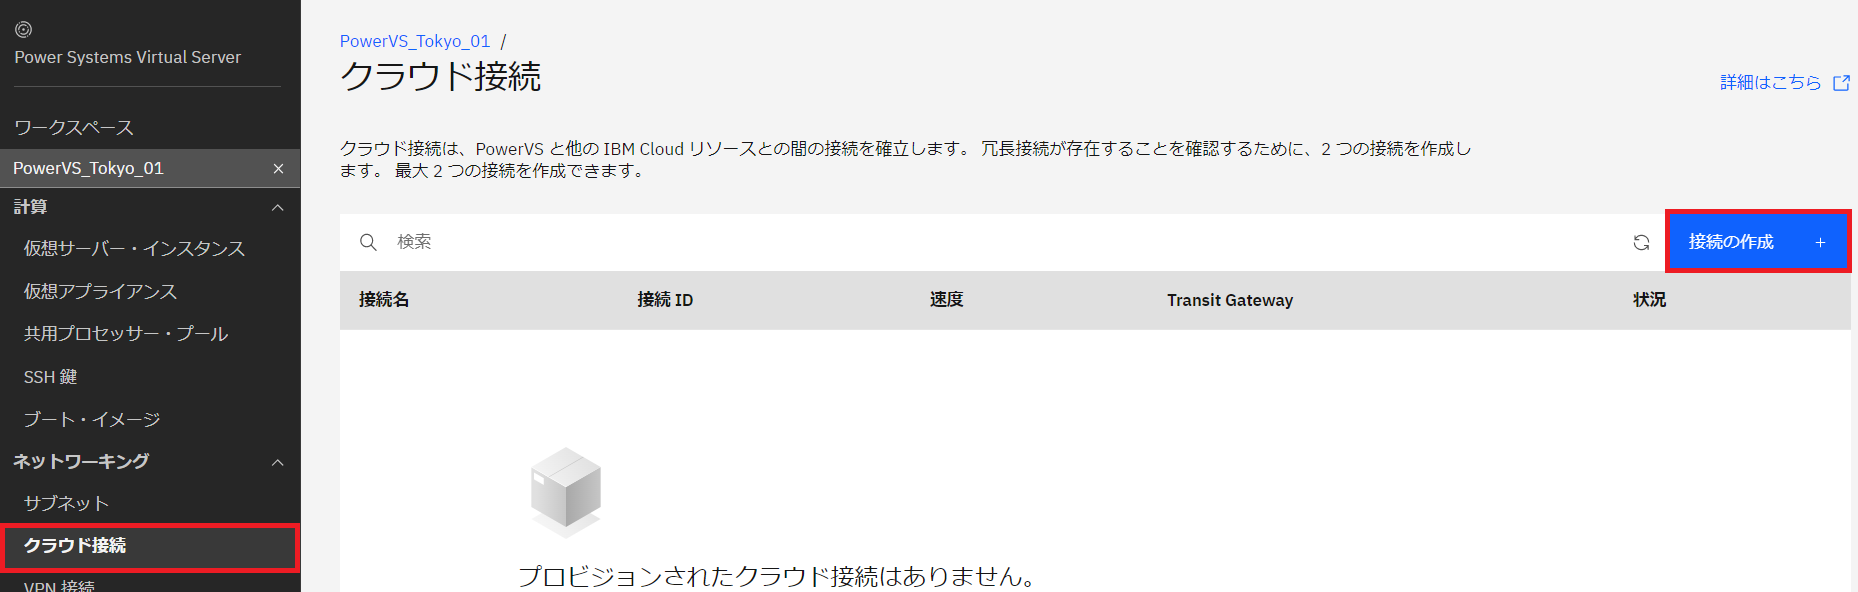Click the search magnifier icon
This screenshot has width=1858, height=592.
point(368,242)
